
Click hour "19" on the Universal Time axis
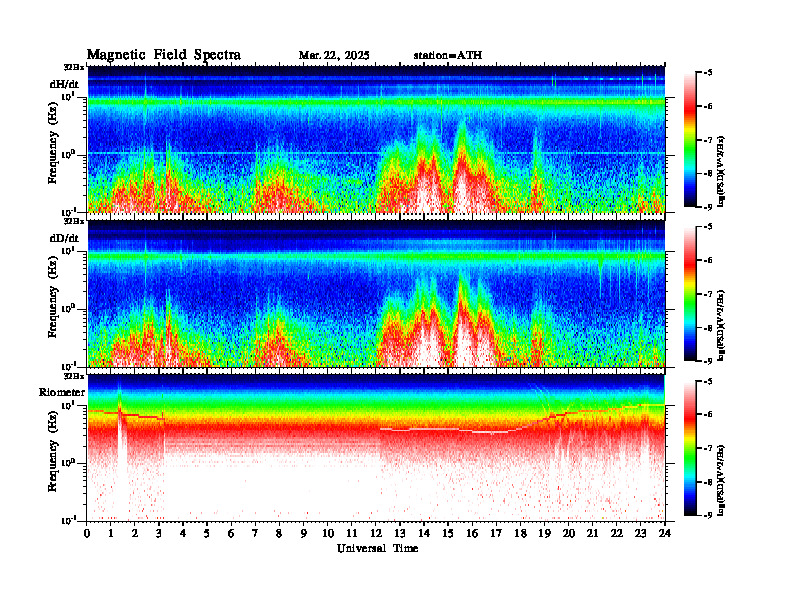544,534
